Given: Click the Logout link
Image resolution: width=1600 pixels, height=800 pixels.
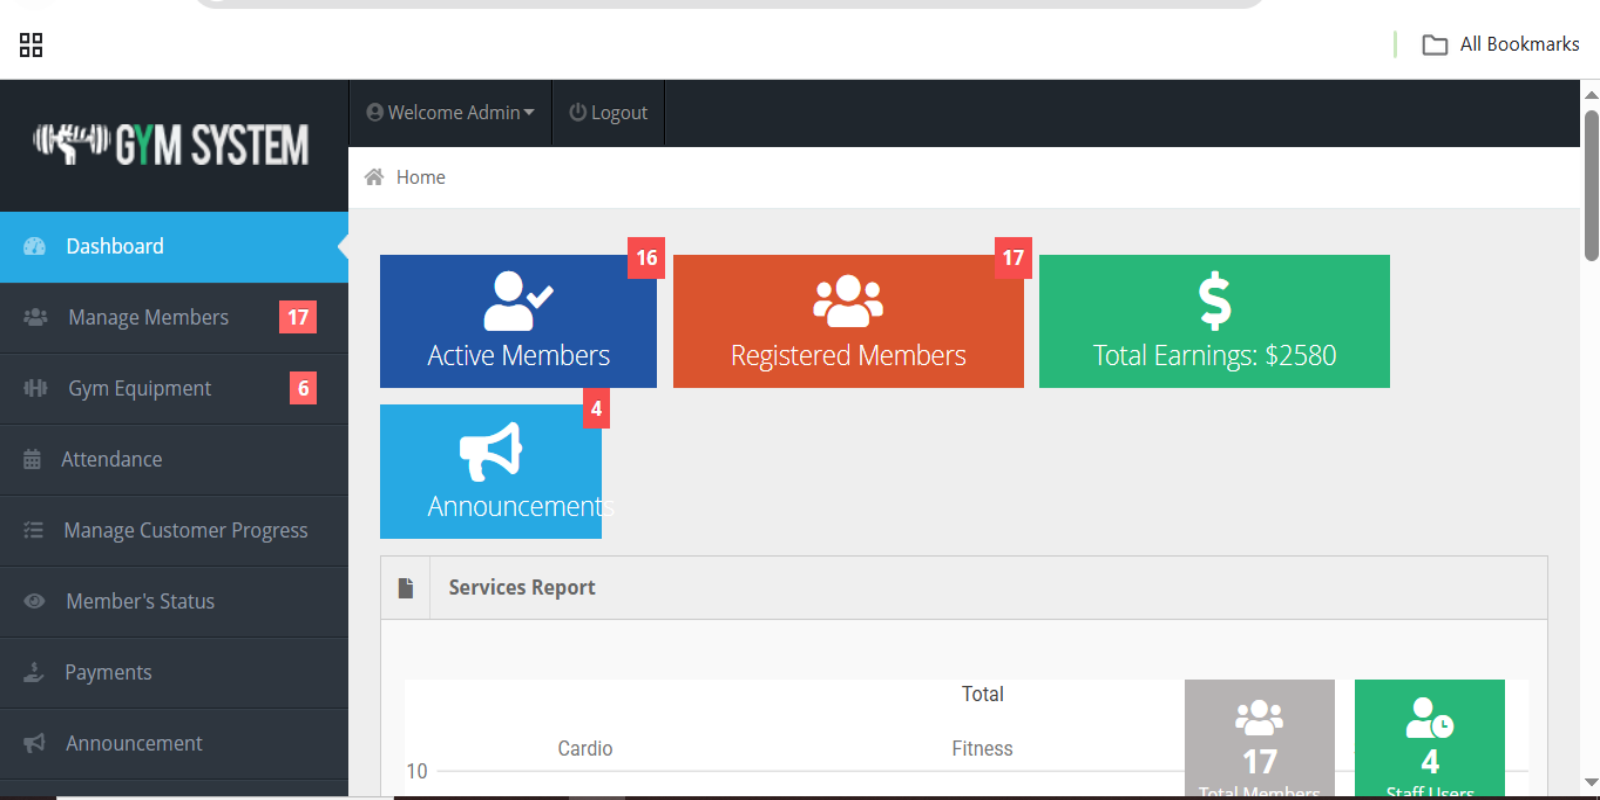Looking at the screenshot, I should coord(608,113).
